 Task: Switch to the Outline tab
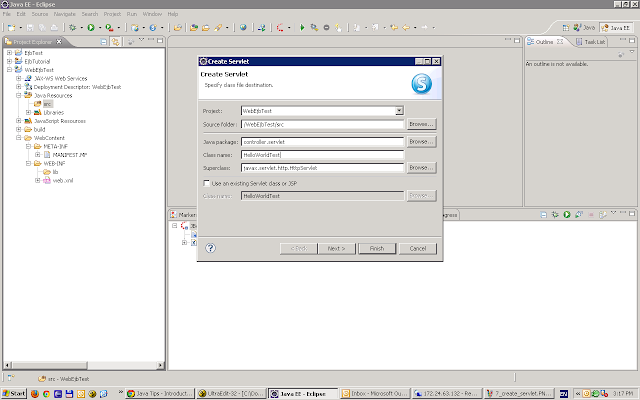(x=545, y=42)
